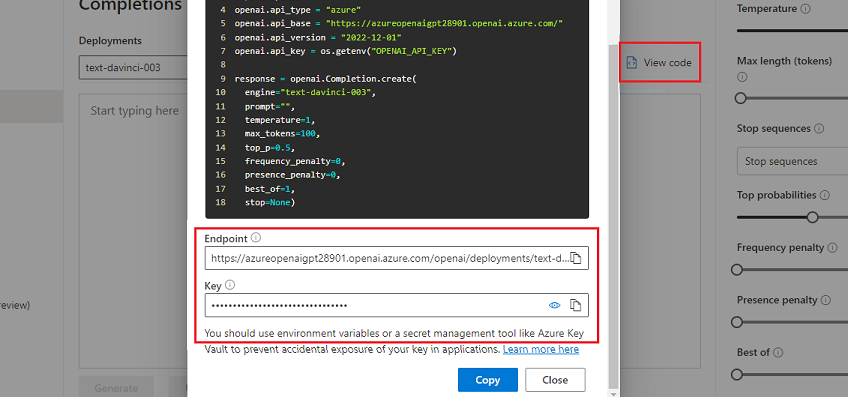Close the sample code dialog
The width and height of the screenshot is (848, 397).
555,380
